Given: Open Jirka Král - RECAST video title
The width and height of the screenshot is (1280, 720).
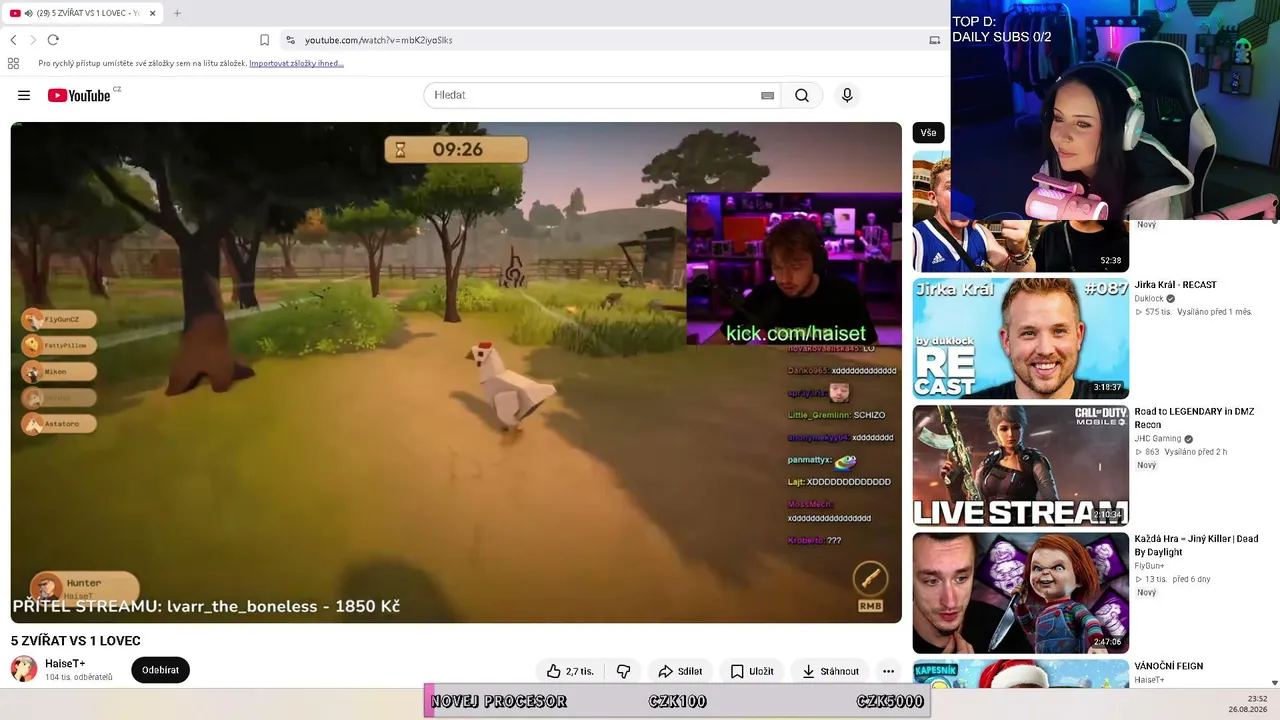Looking at the screenshot, I should 1175,285.
